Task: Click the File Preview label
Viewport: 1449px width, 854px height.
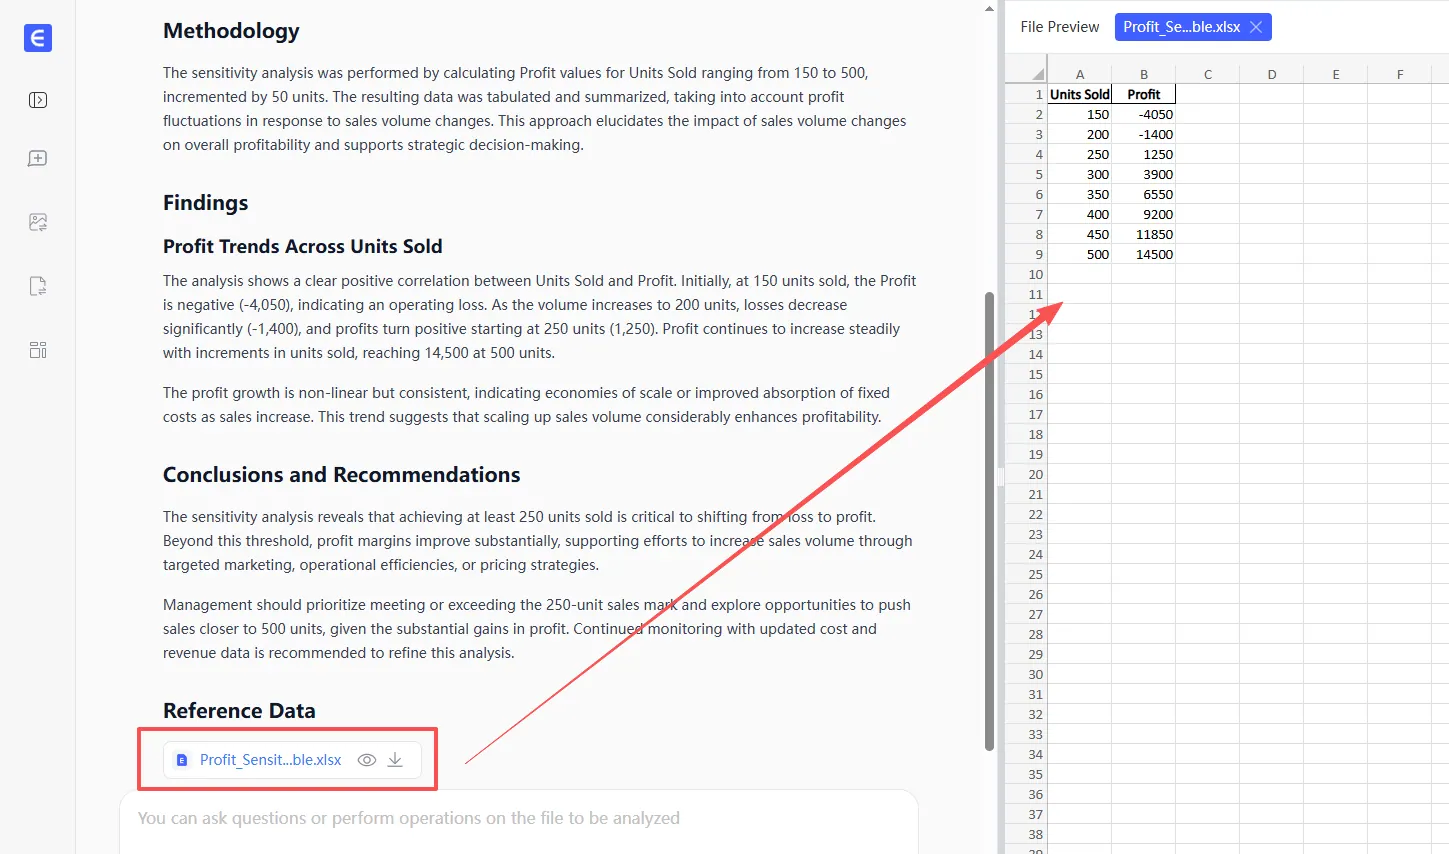Action: (x=1059, y=27)
